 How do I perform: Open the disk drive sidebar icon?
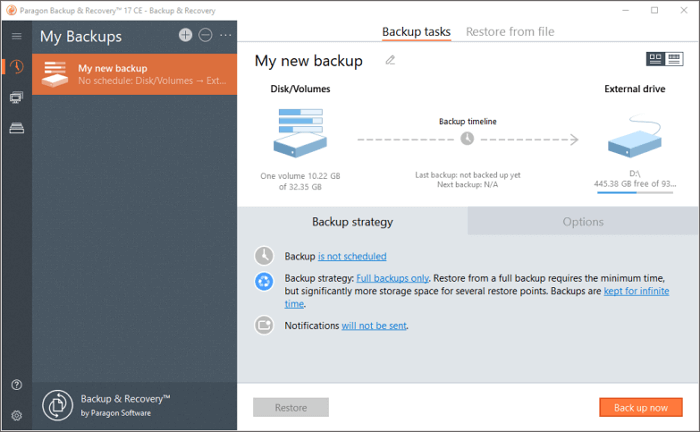click(17, 128)
